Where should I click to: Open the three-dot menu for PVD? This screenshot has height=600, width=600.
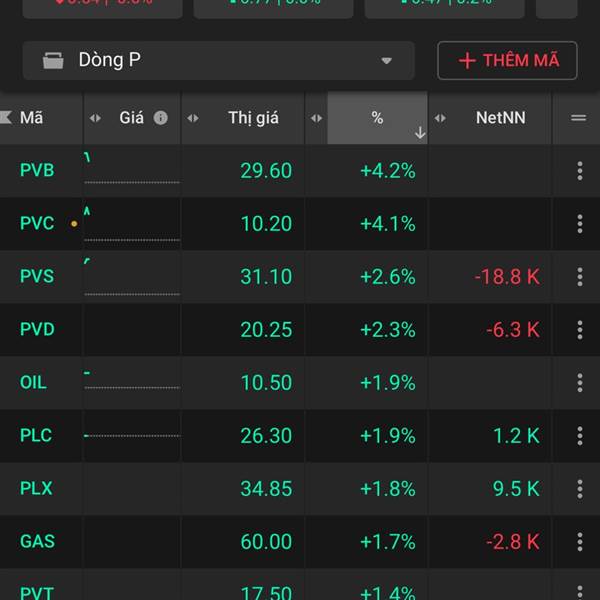point(579,330)
